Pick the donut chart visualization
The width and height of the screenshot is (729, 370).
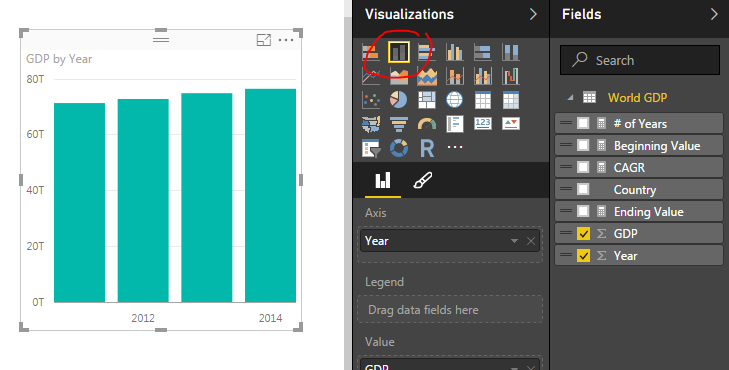[399, 148]
